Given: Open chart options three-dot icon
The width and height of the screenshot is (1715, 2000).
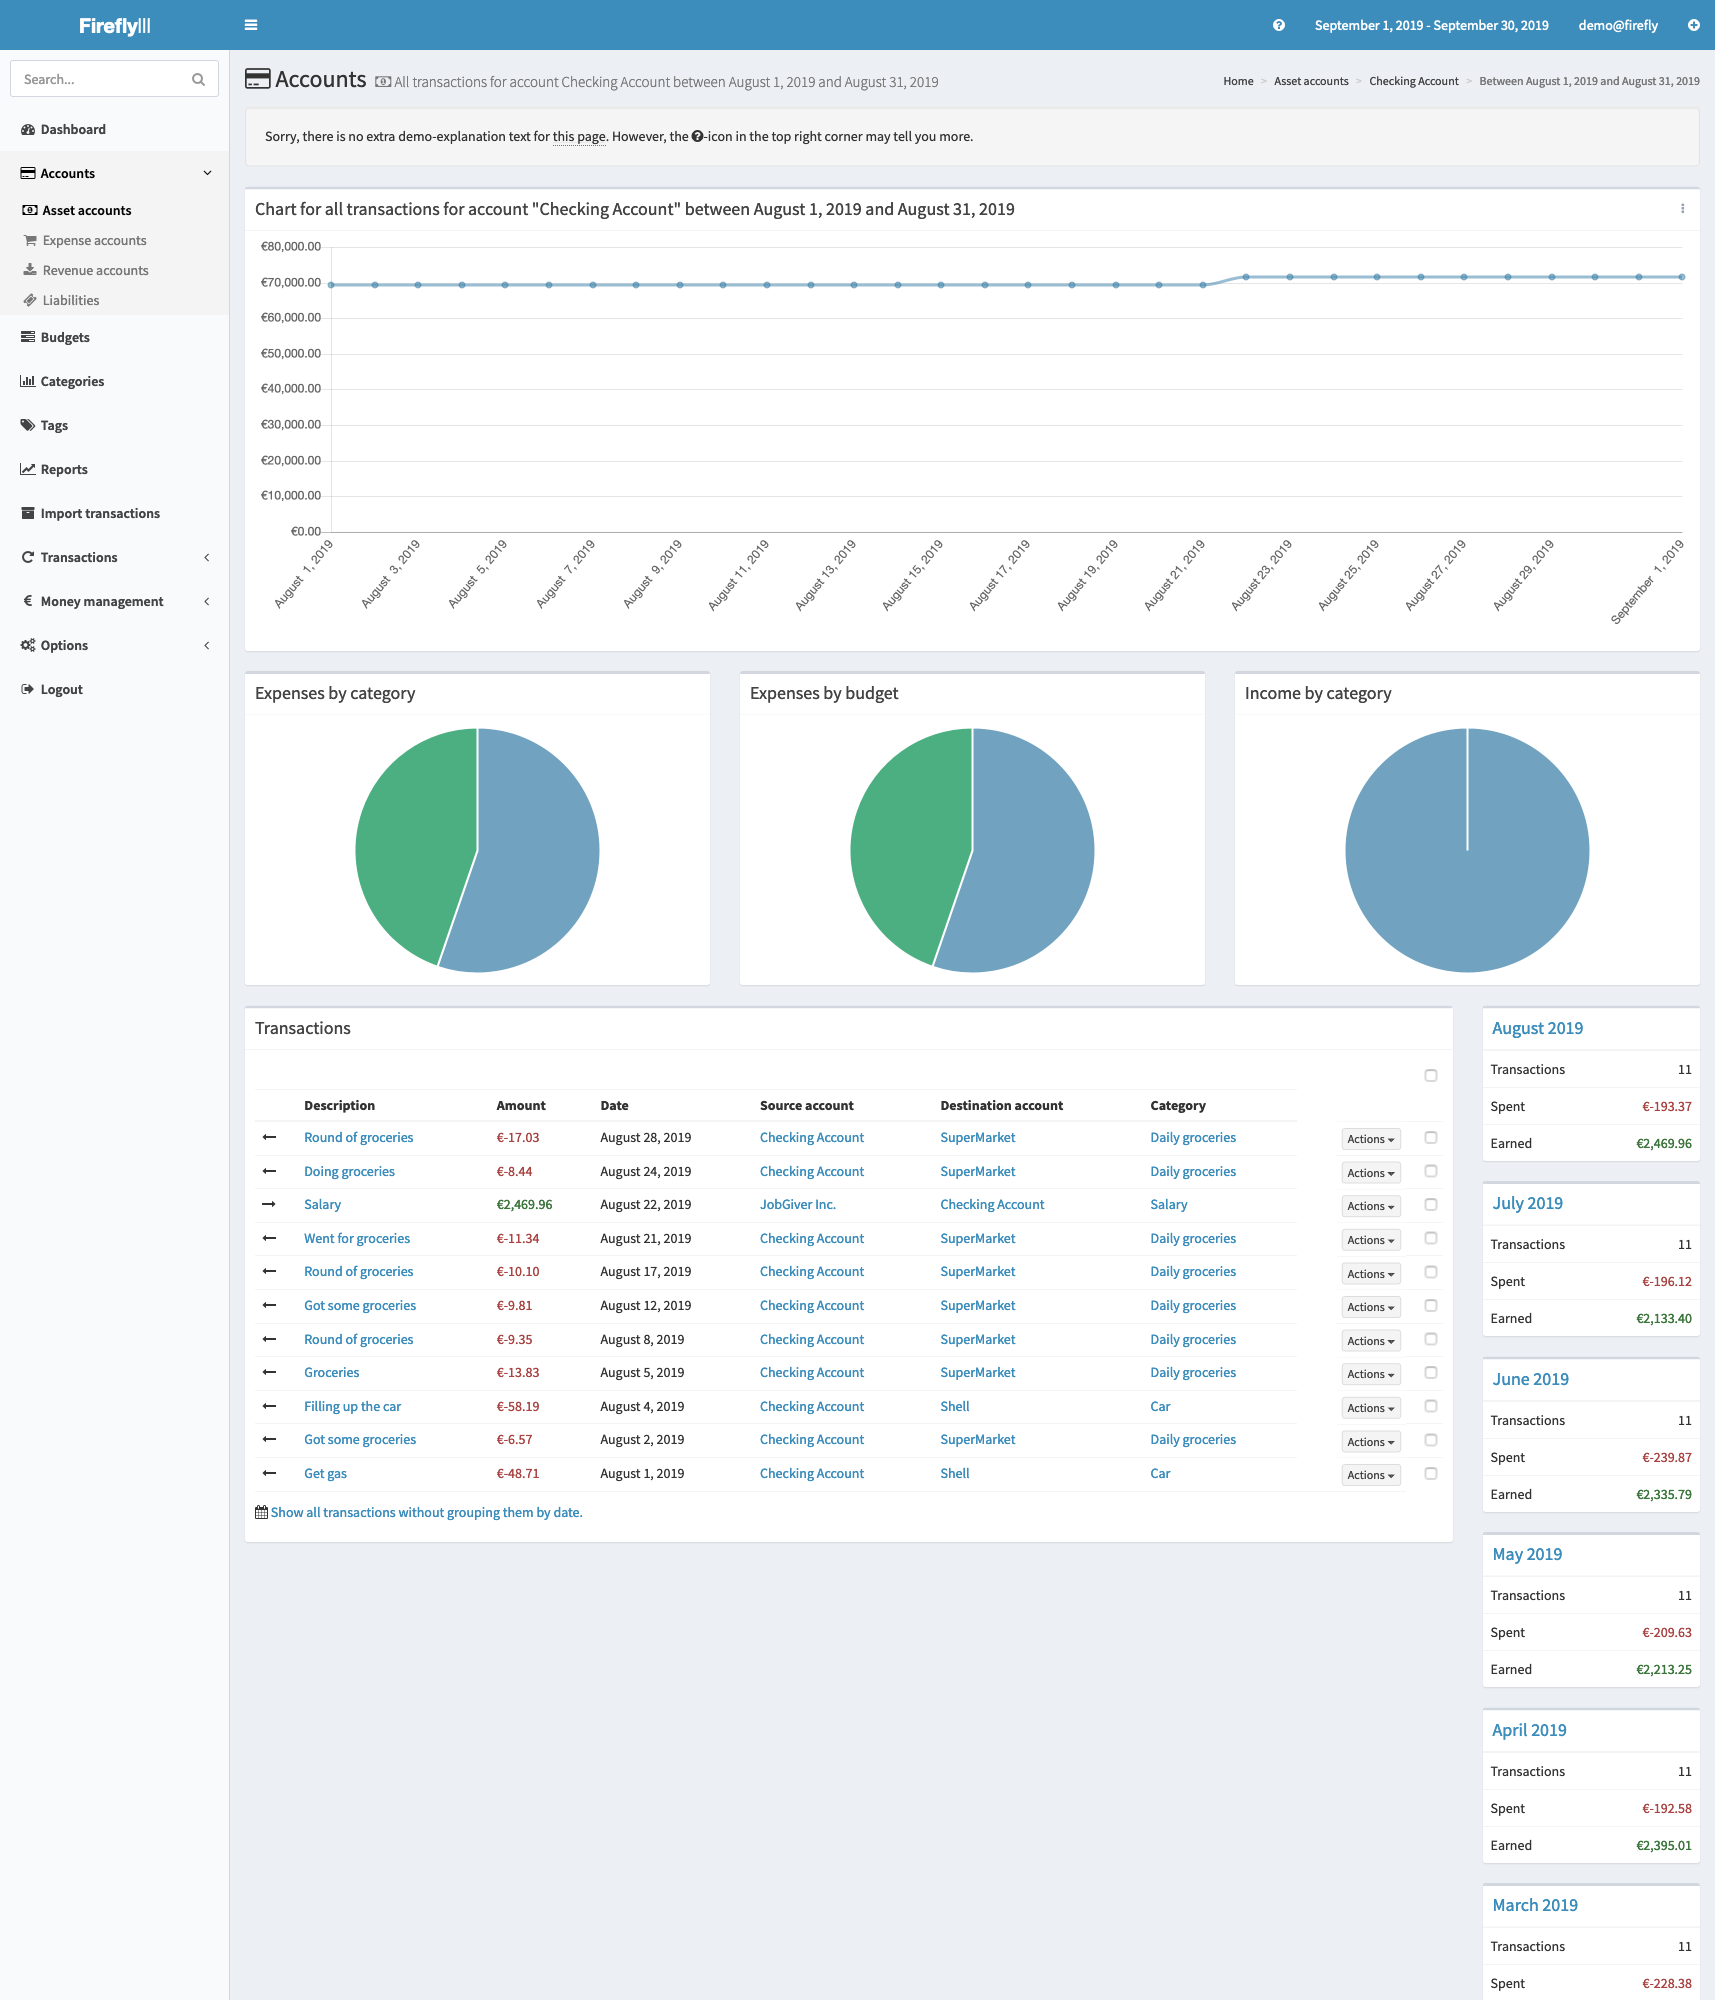Looking at the screenshot, I should (x=1682, y=209).
